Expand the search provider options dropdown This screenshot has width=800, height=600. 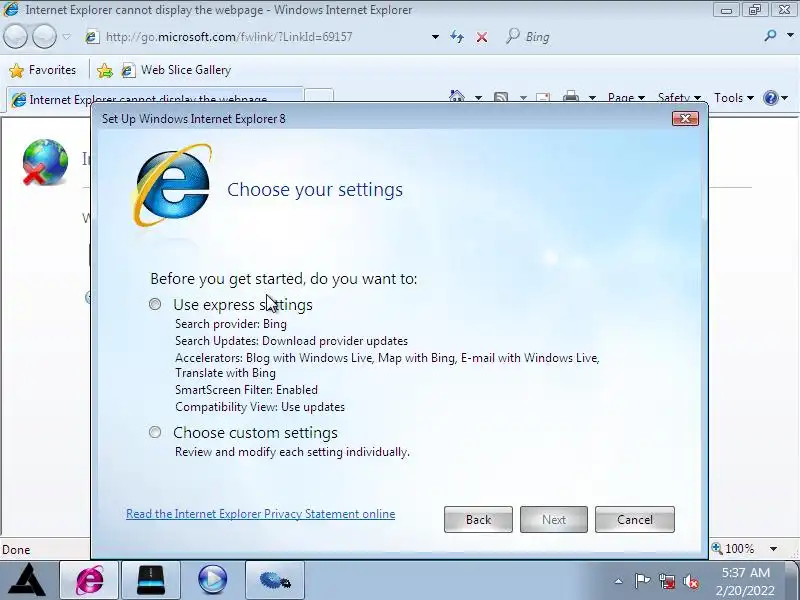pyautogui.click(x=790, y=36)
